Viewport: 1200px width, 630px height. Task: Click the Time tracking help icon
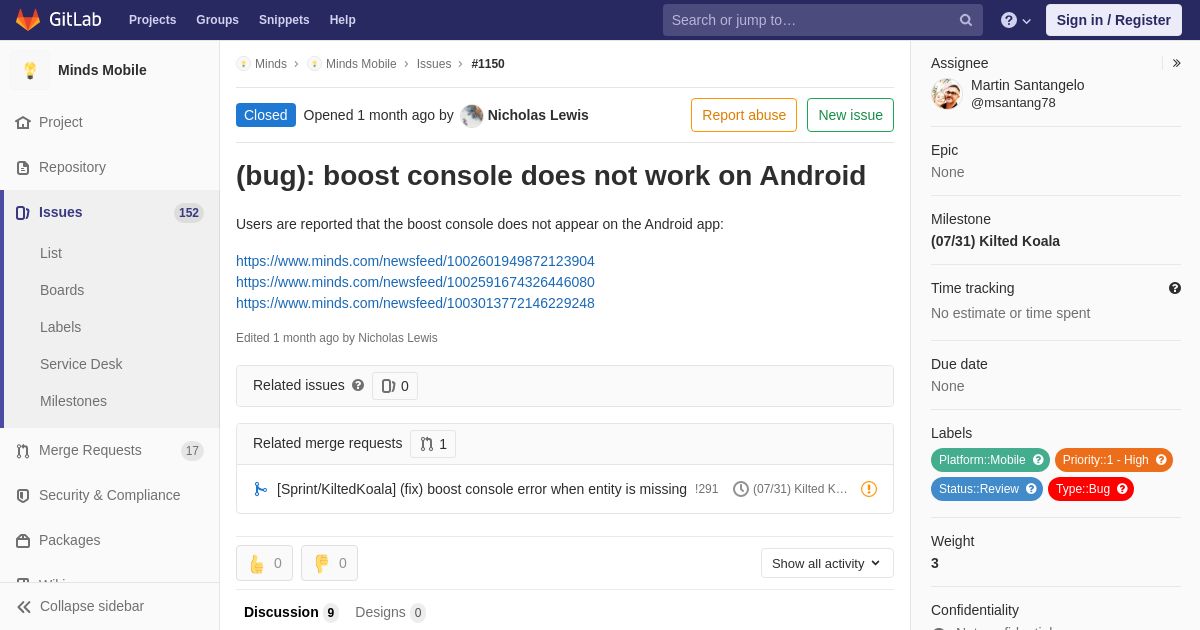click(x=1175, y=288)
